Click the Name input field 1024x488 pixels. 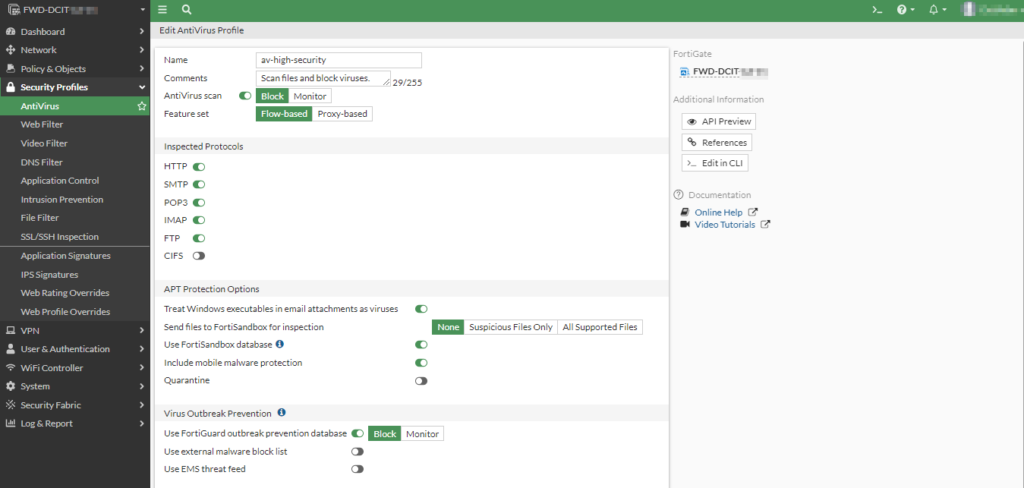click(338, 60)
